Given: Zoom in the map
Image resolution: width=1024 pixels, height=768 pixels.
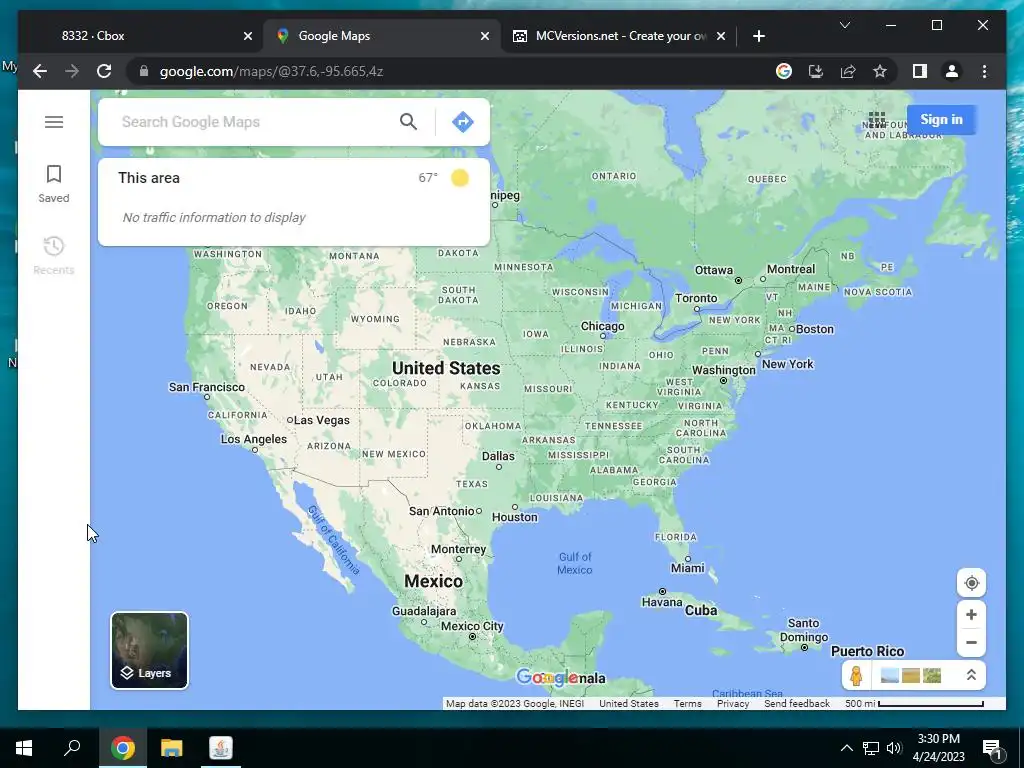Looking at the screenshot, I should pos(971,615).
